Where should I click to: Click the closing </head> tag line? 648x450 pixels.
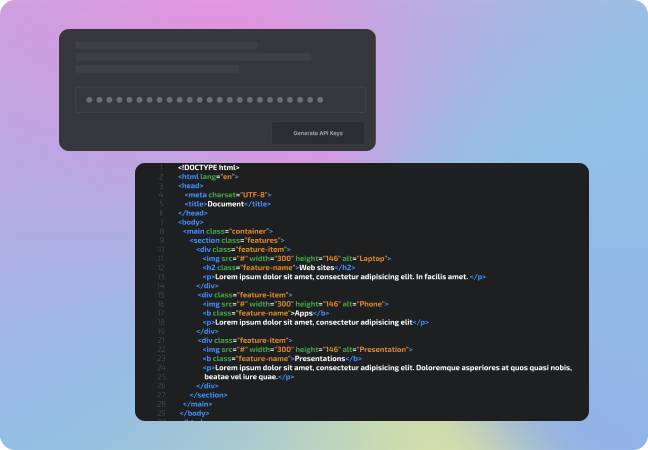point(193,213)
